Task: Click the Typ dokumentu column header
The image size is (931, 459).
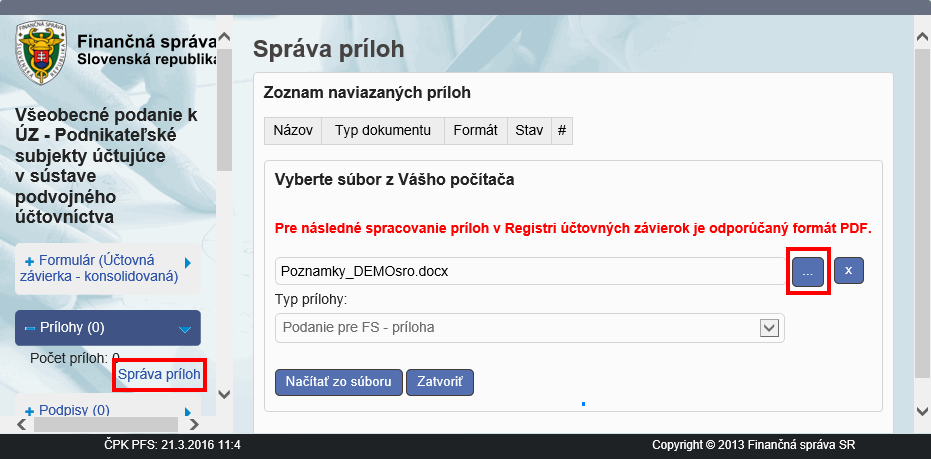Action: click(x=383, y=131)
